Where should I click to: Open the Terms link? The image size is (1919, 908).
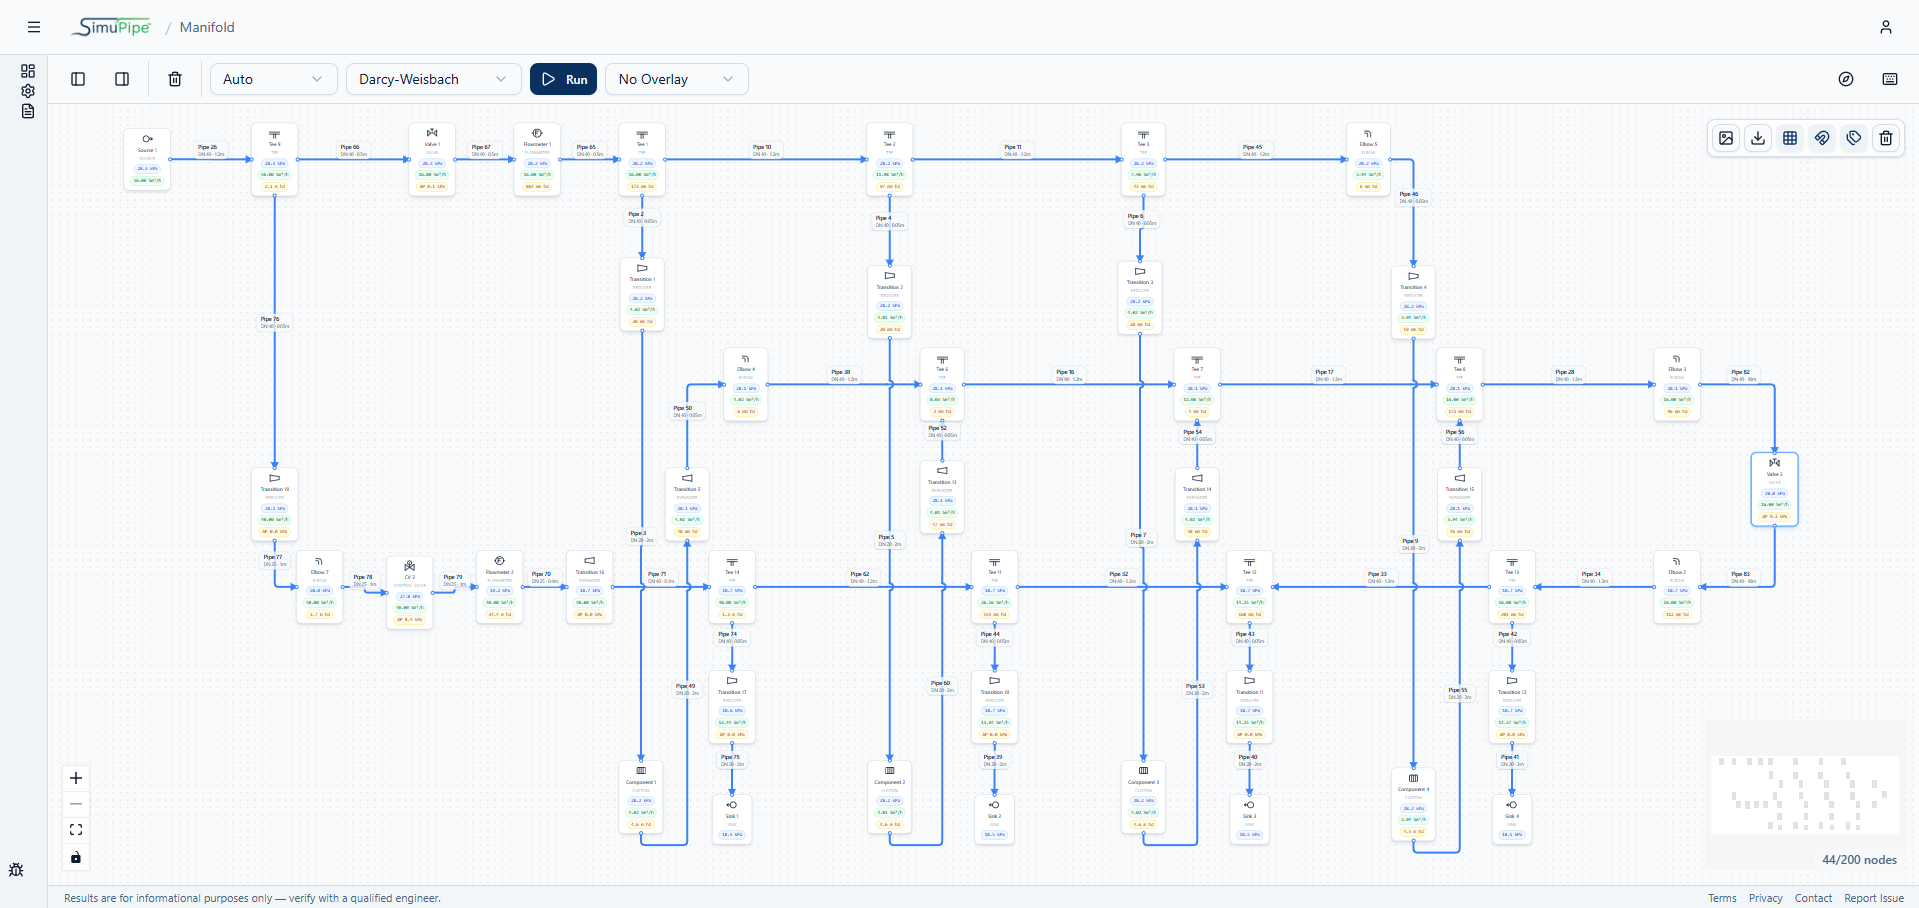[x=1722, y=898]
